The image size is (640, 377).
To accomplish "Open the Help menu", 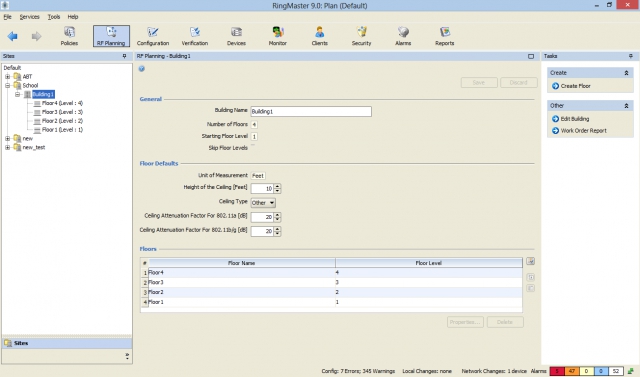I will click(73, 17).
